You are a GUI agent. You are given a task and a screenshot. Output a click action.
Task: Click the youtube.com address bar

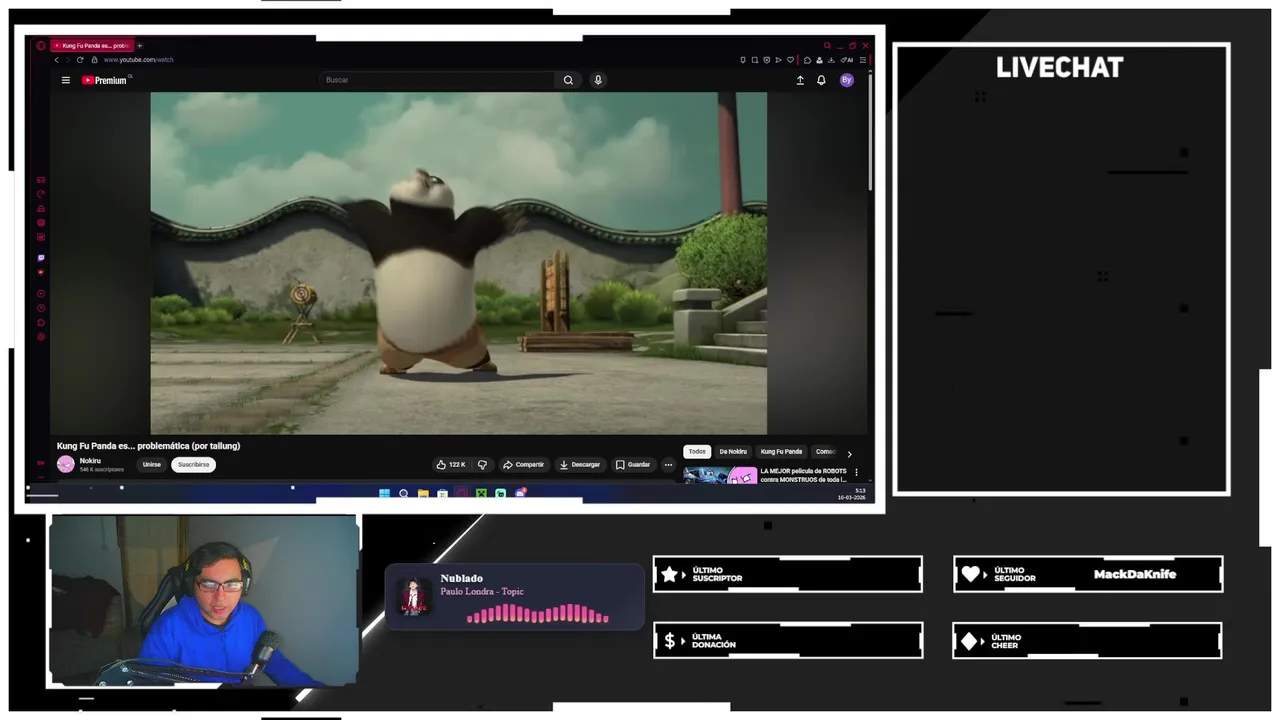(139, 60)
